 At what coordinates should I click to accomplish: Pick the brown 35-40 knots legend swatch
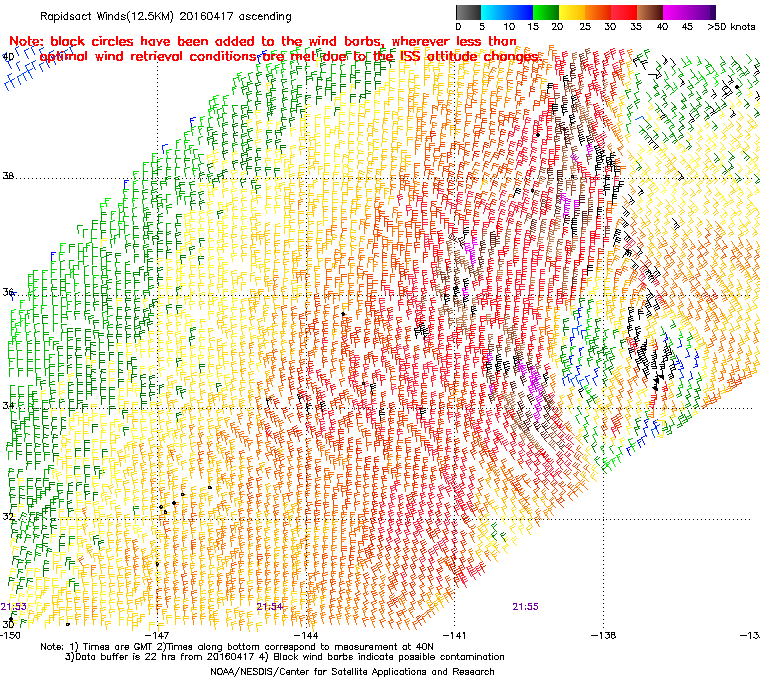[x=650, y=12]
